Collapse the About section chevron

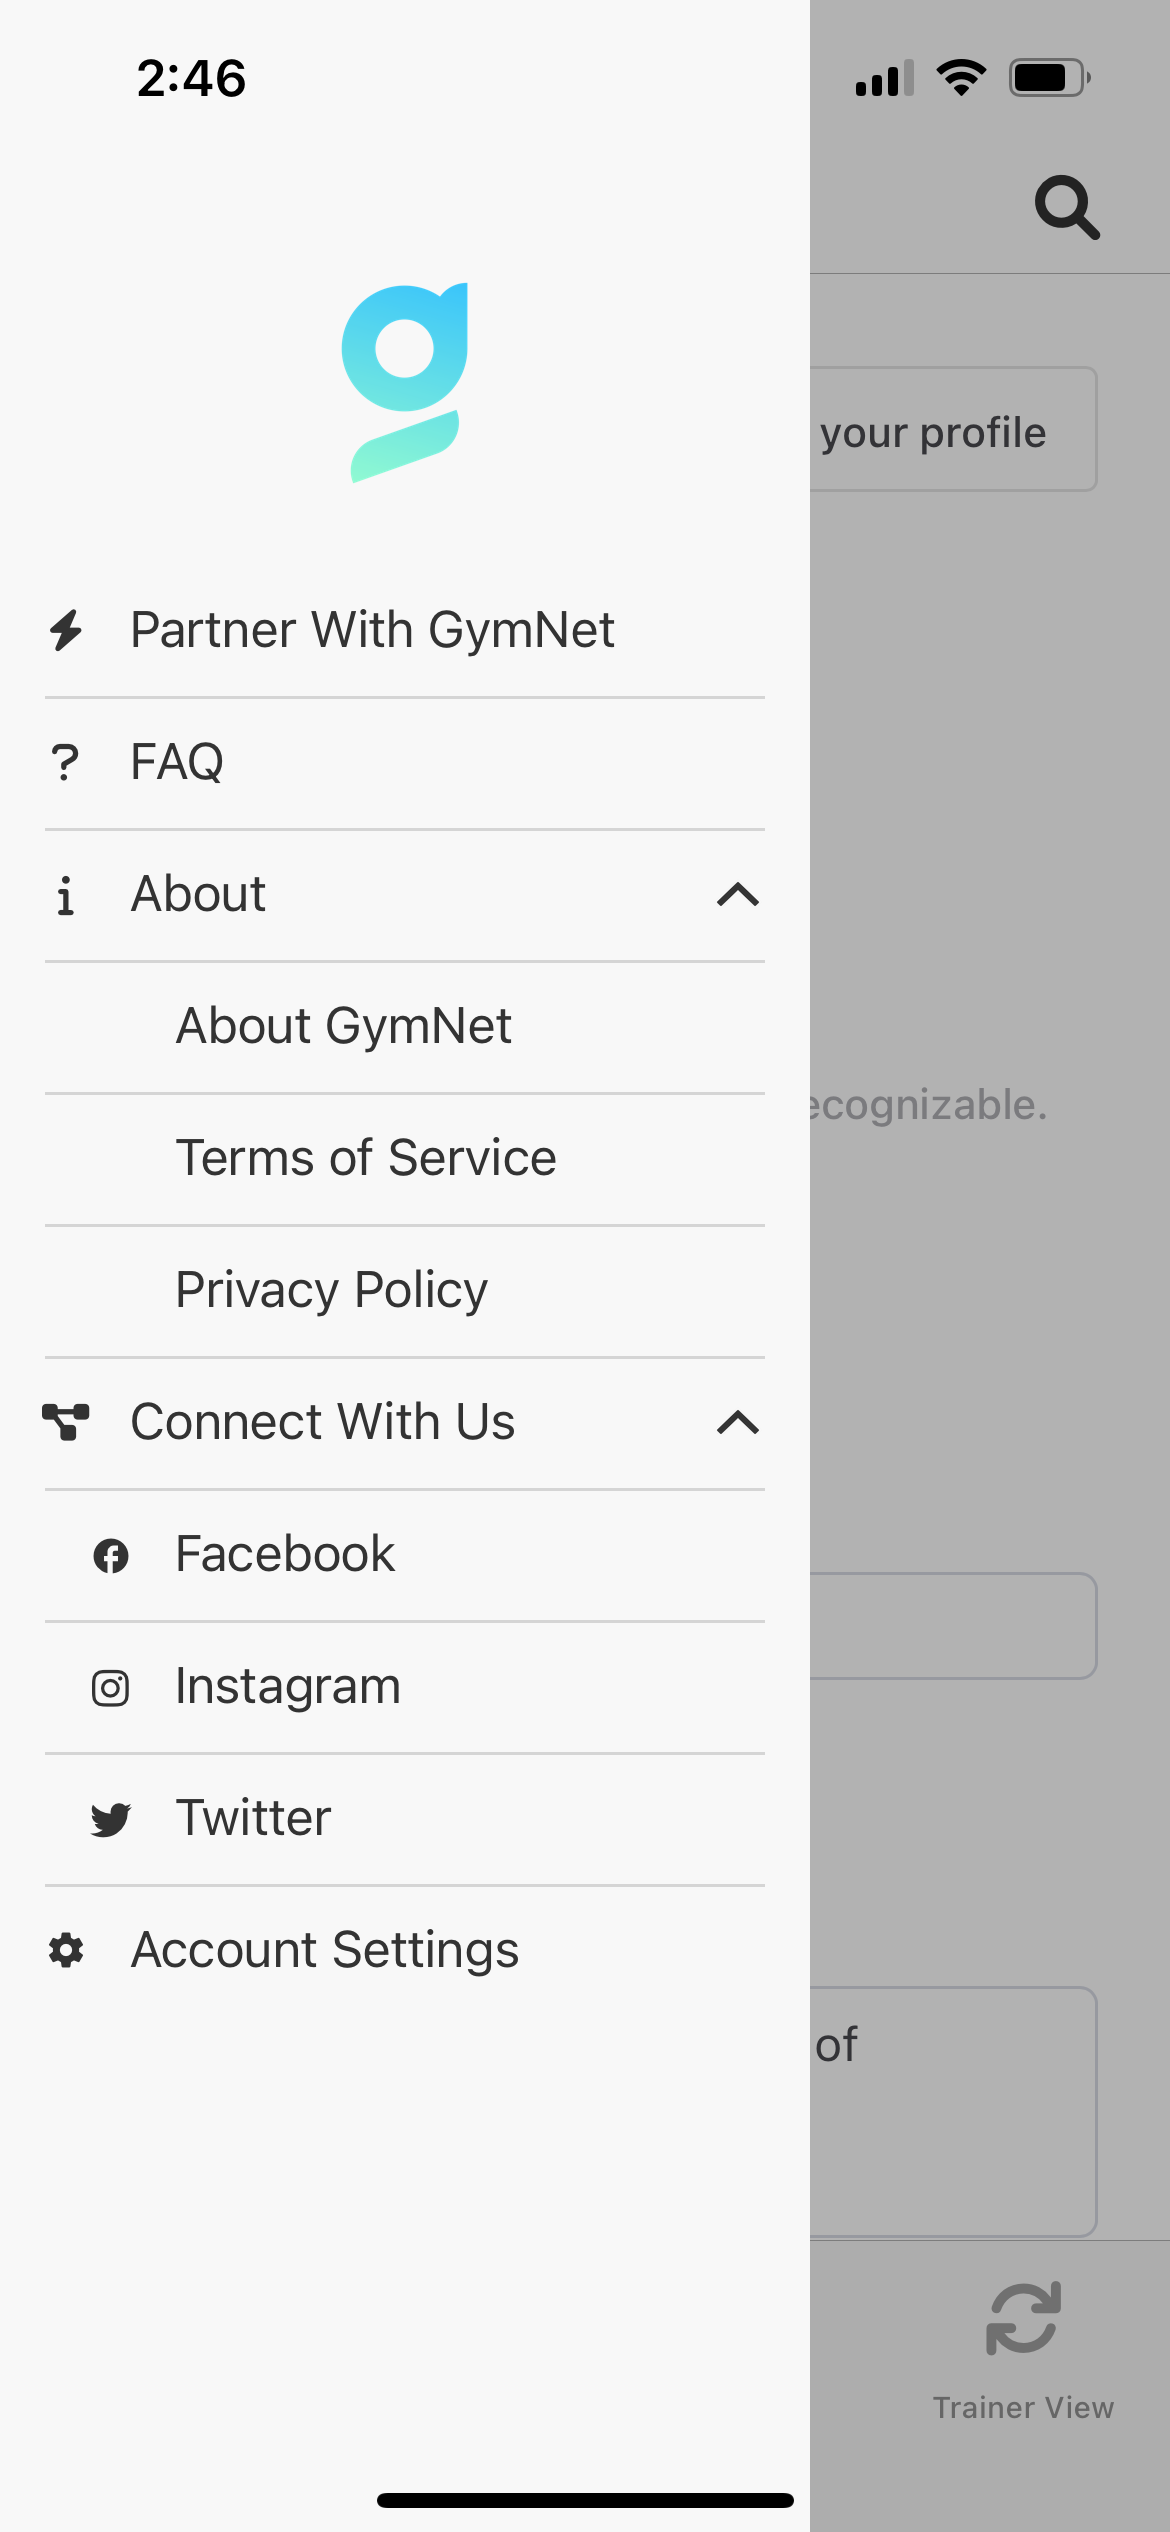(x=738, y=895)
